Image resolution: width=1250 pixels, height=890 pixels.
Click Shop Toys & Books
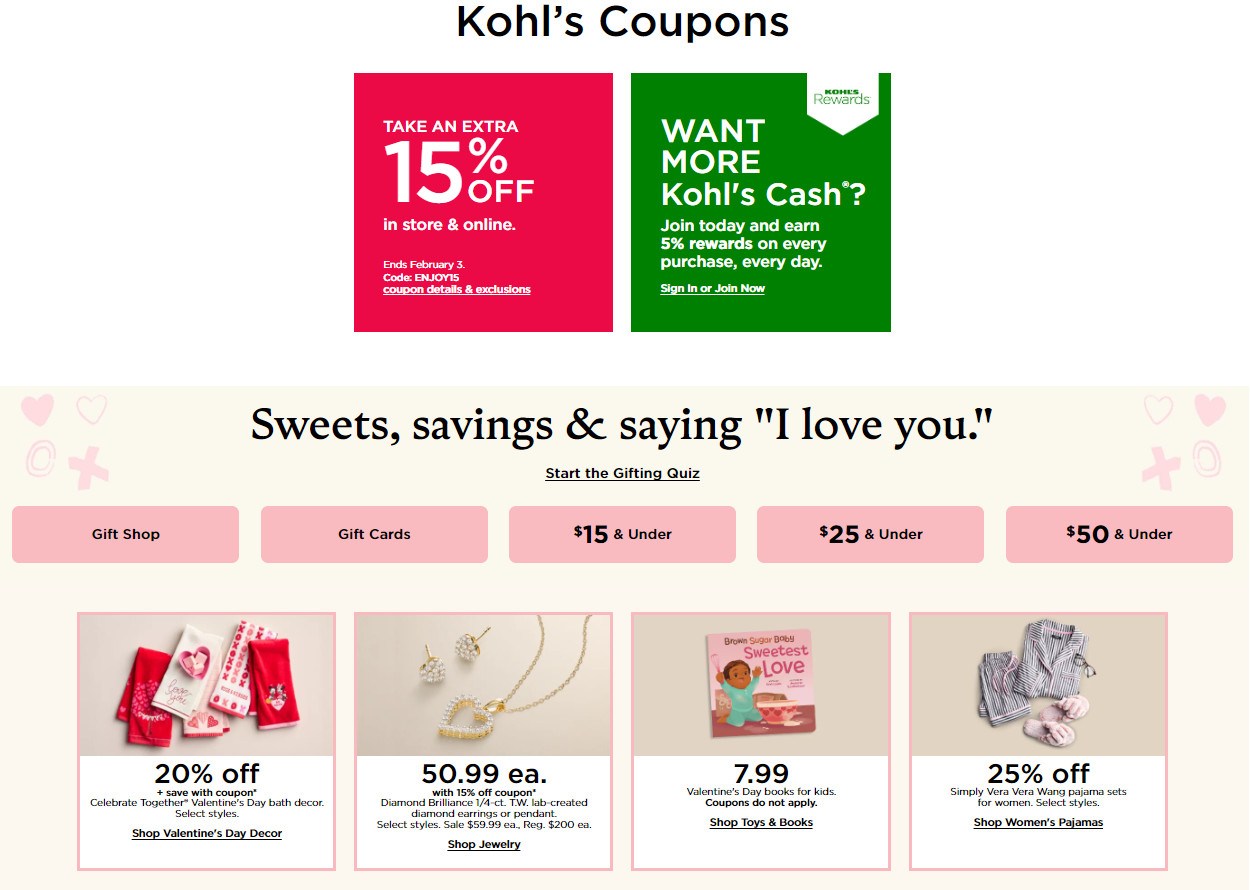pyautogui.click(x=761, y=822)
